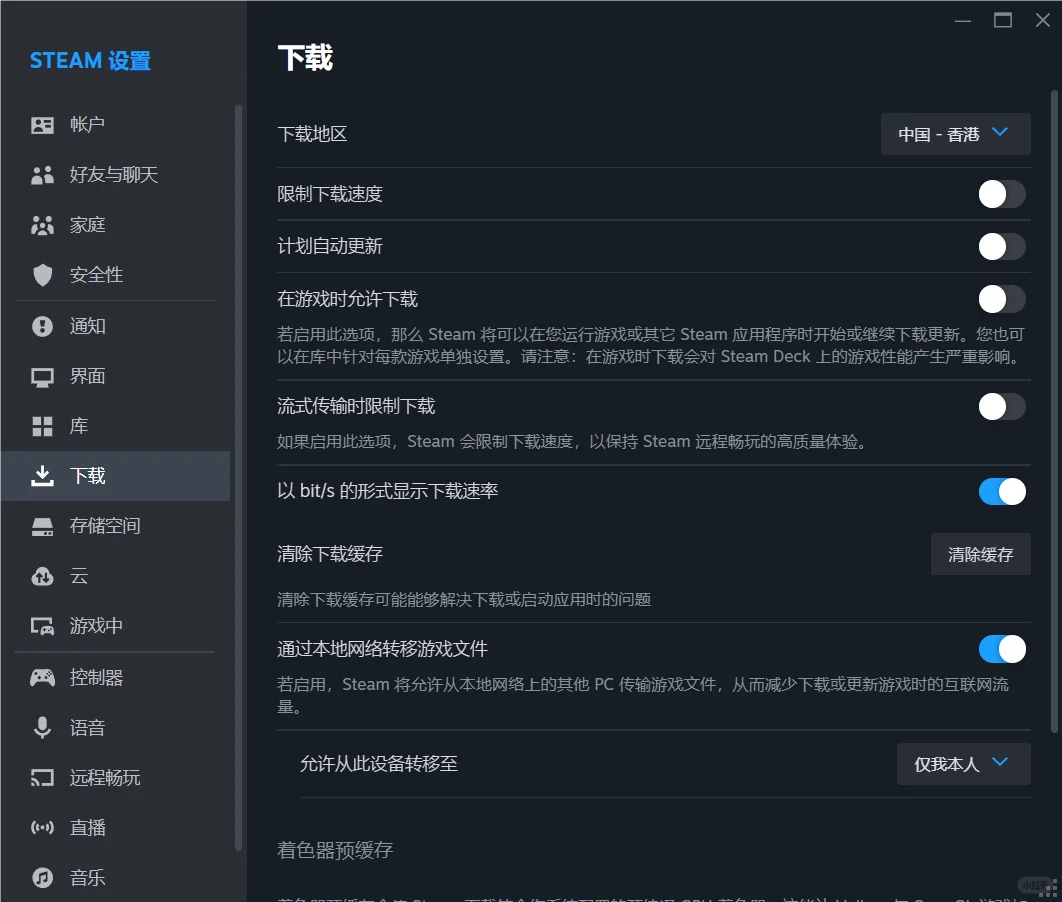
Task: Click the 远程畅玩 cast icon
Action: coord(42,777)
